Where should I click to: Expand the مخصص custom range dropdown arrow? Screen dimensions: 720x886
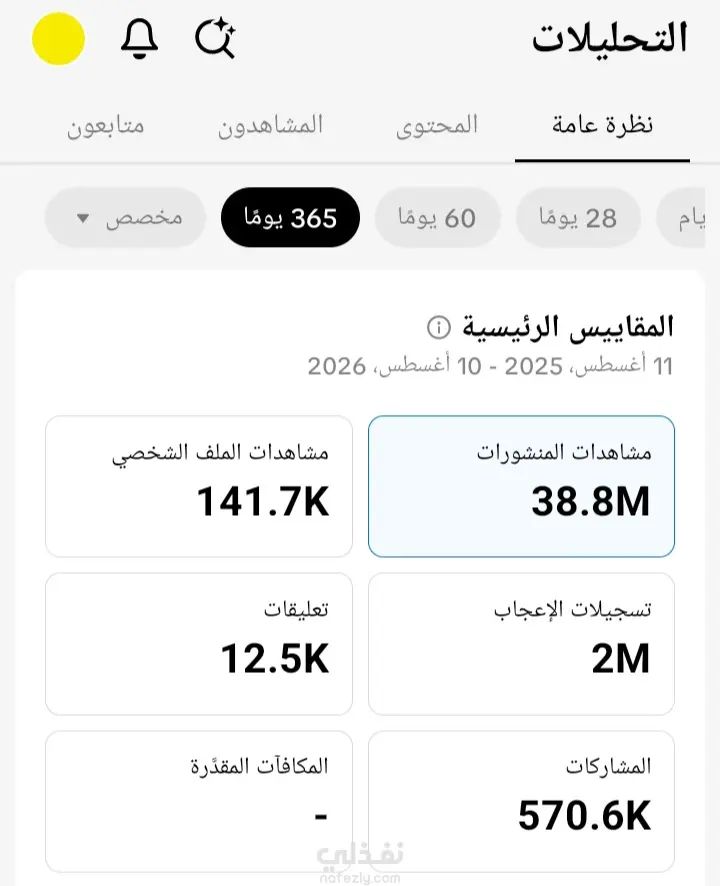click(x=83, y=218)
